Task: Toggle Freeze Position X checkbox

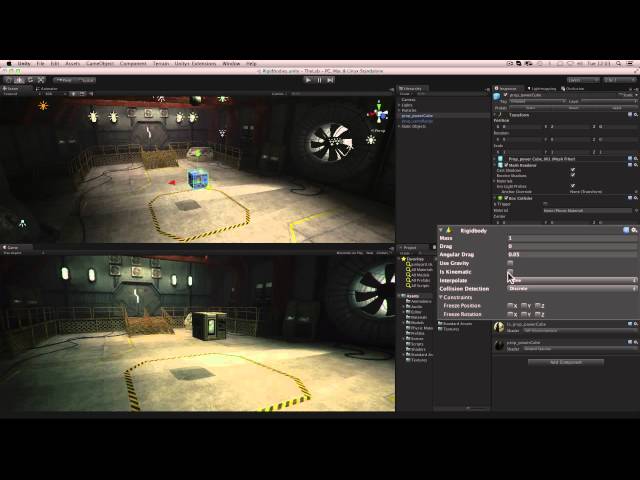Action: (x=510, y=306)
